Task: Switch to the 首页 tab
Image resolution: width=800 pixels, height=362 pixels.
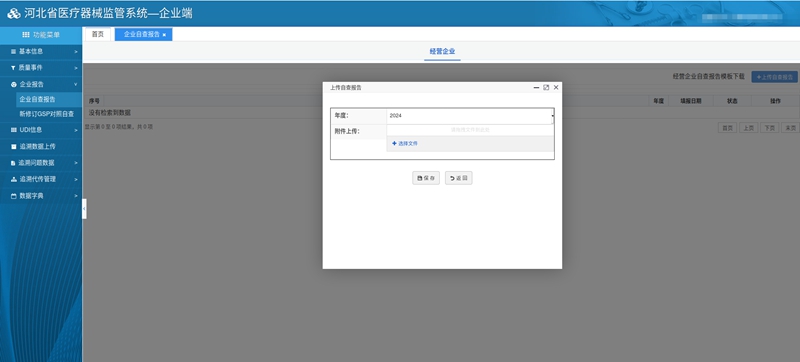Action: click(97, 34)
